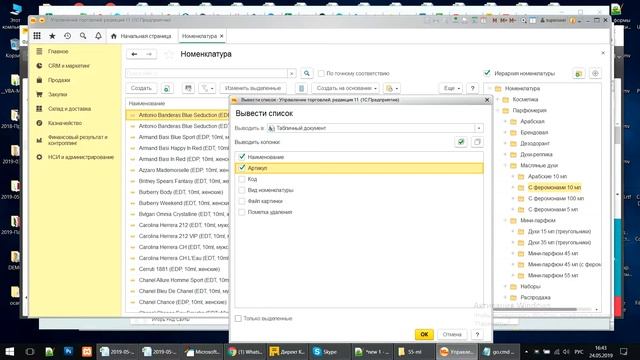This screenshot has width=640, height=360.
Task: Open notifications bell icon
Action: click(98, 36)
